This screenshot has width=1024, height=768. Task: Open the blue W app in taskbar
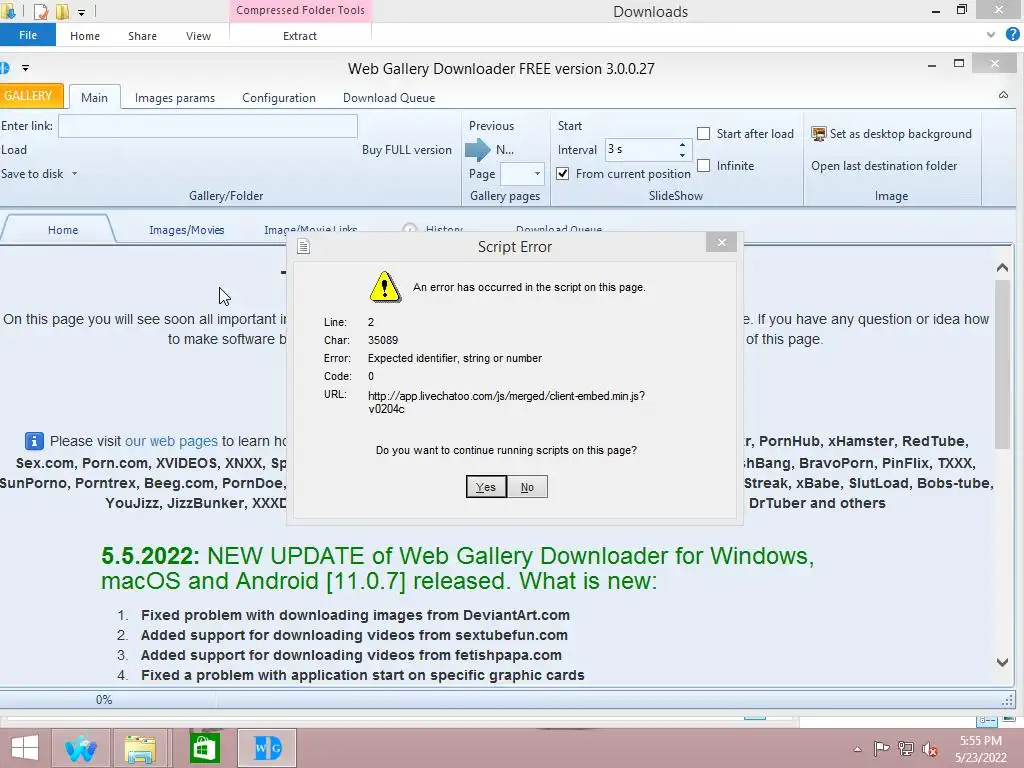(x=80, y=748)
